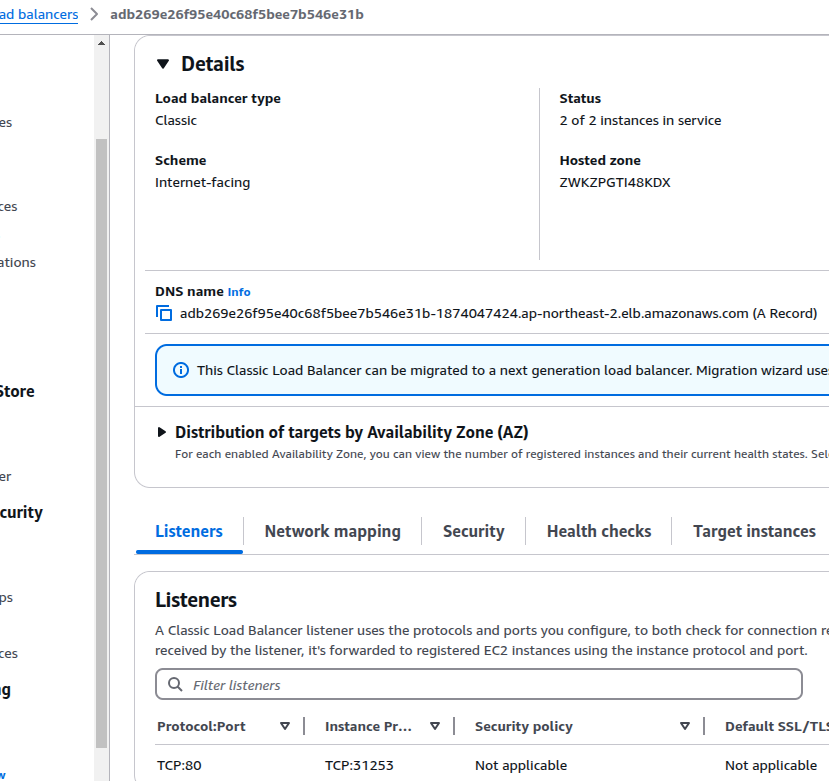Image resolution: width=829 pixels, height=781 pixels.
Task: Focus the Filter listeners search field
Action: 478,684
